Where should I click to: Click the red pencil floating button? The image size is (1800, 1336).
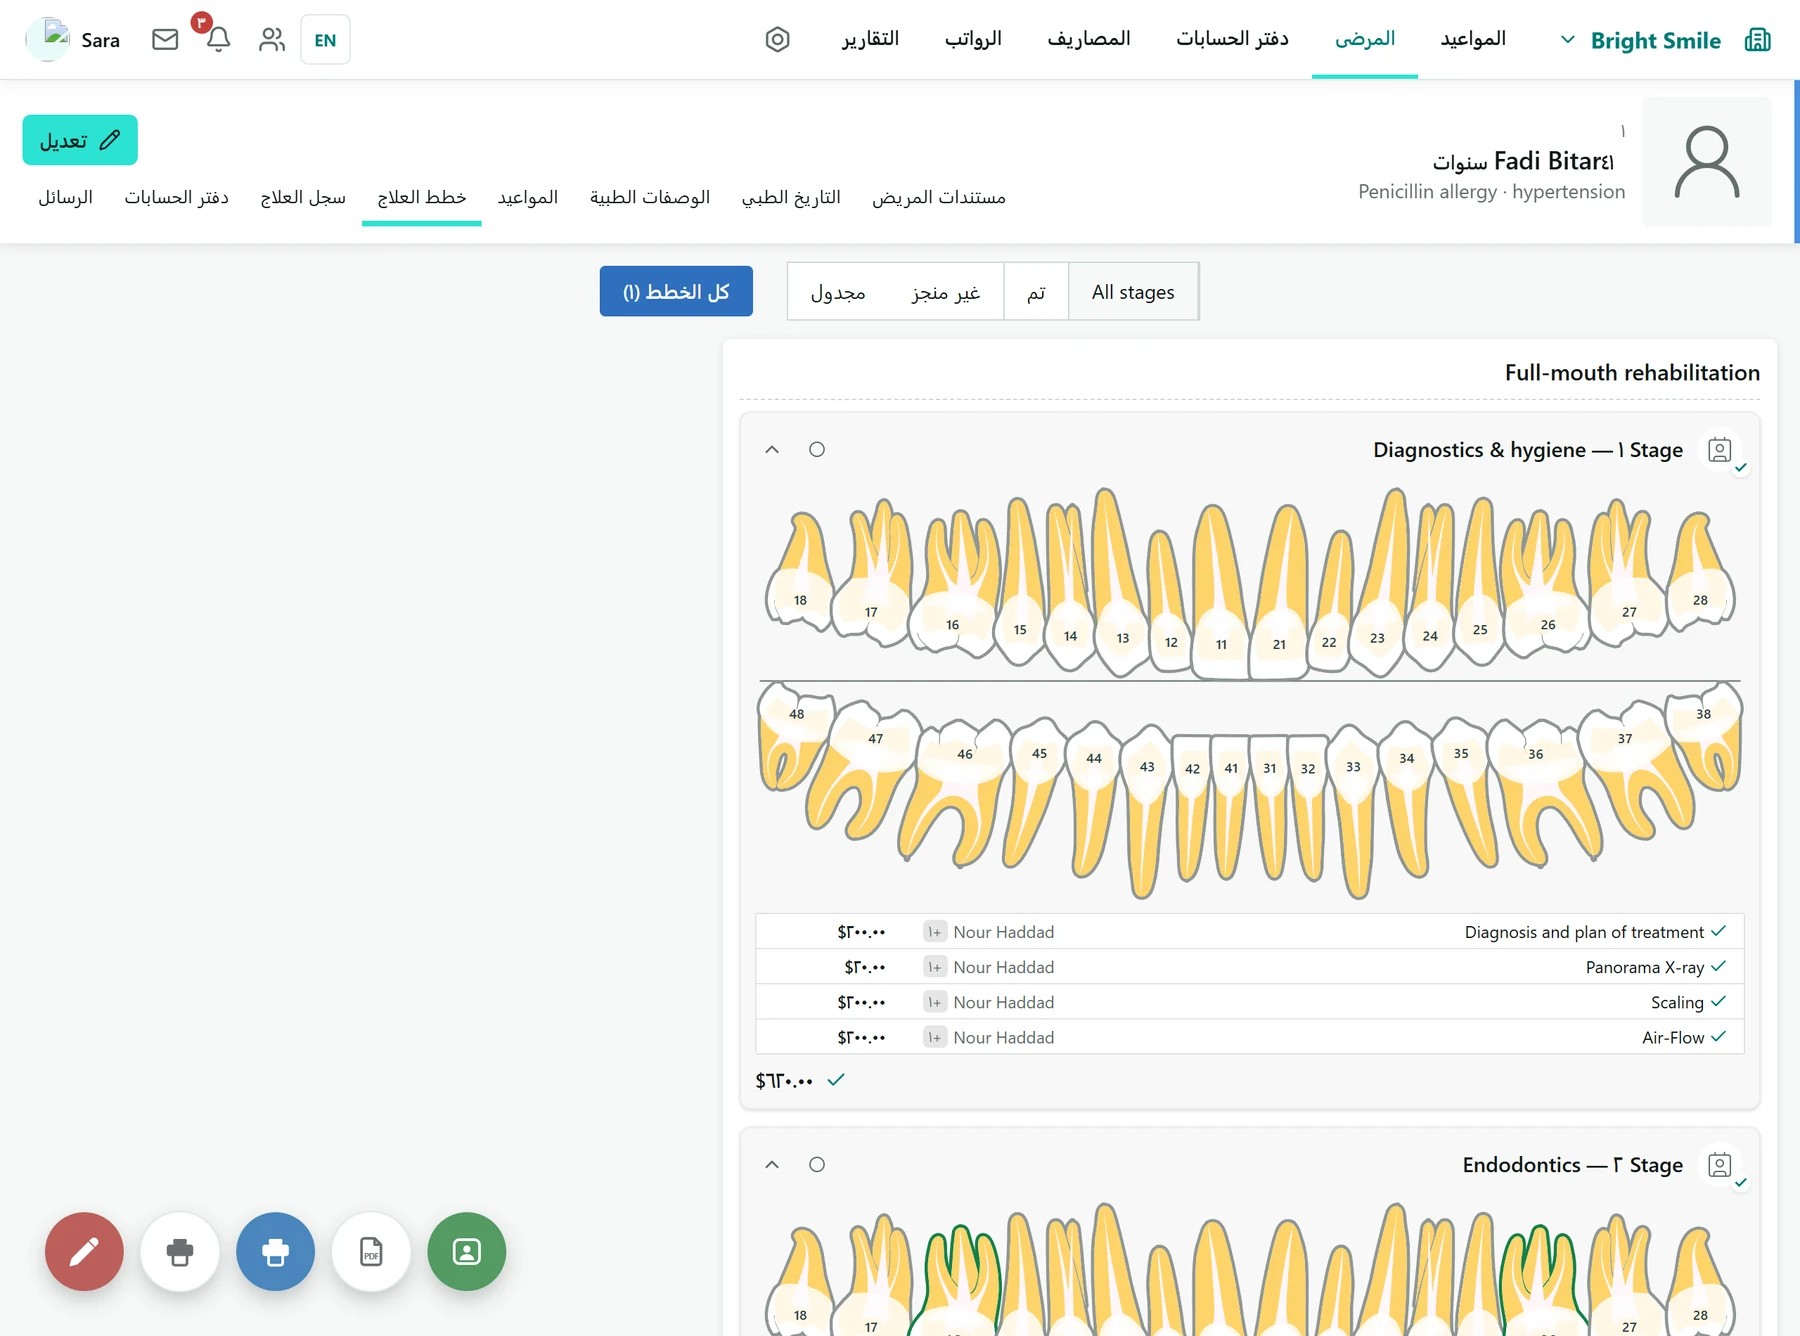[84, 1251]
